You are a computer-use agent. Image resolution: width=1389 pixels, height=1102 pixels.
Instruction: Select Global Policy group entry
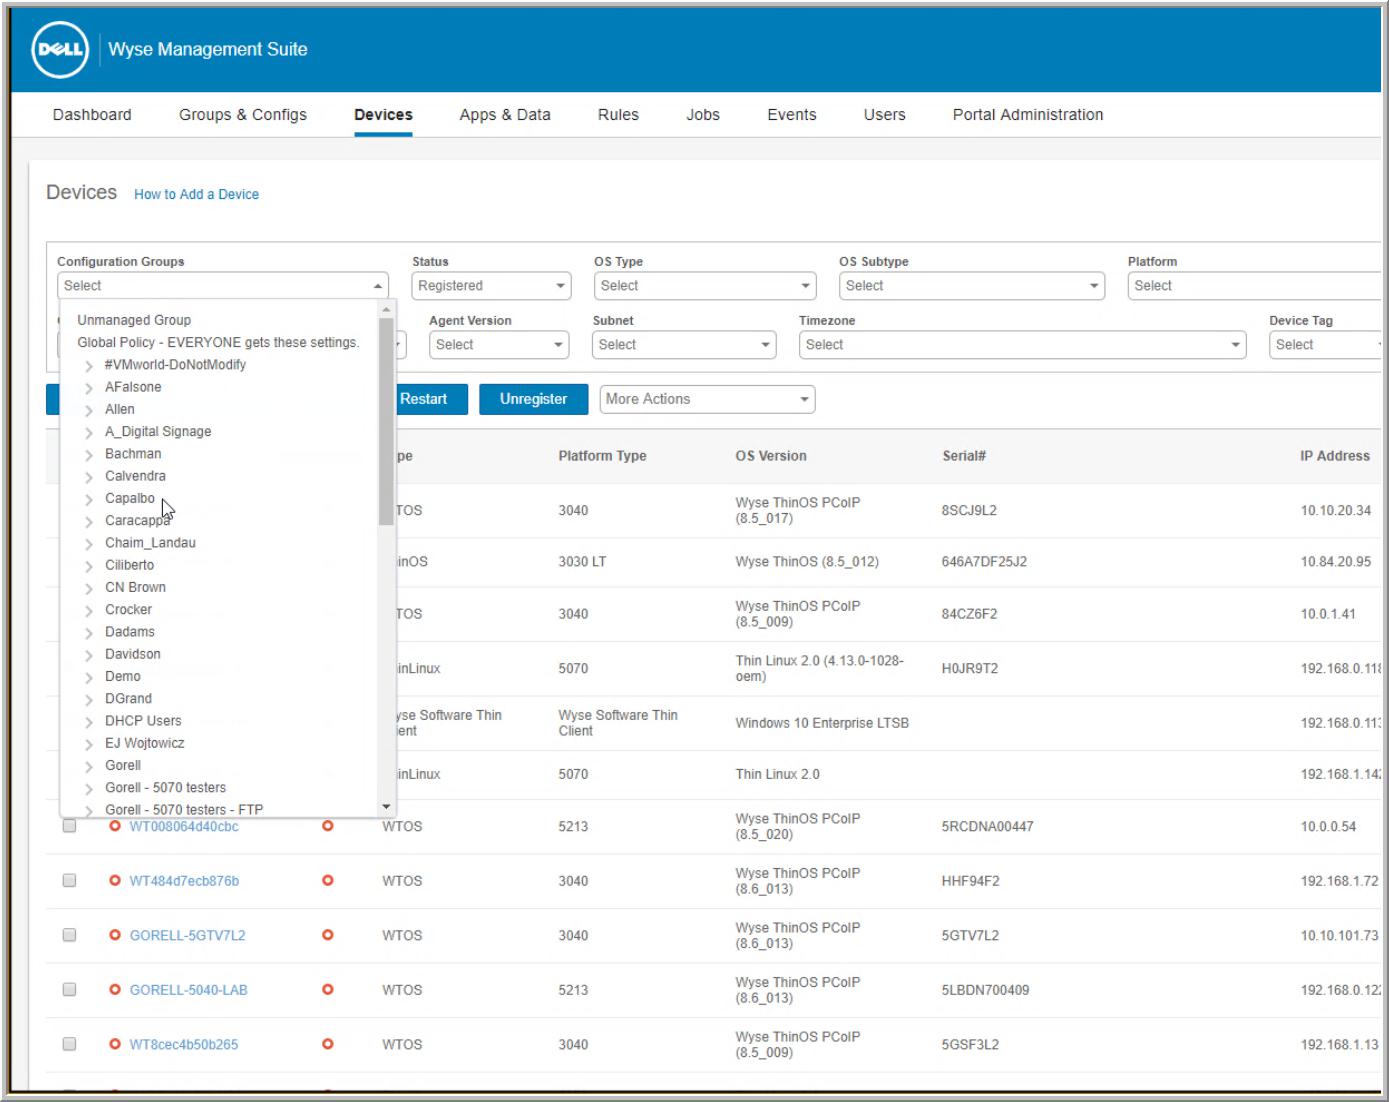[218, 342]
